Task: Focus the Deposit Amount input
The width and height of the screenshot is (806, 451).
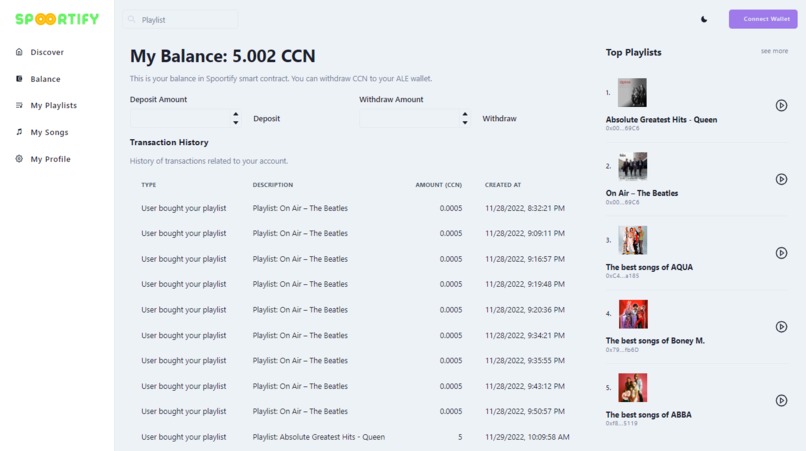Action: (180, 118)
